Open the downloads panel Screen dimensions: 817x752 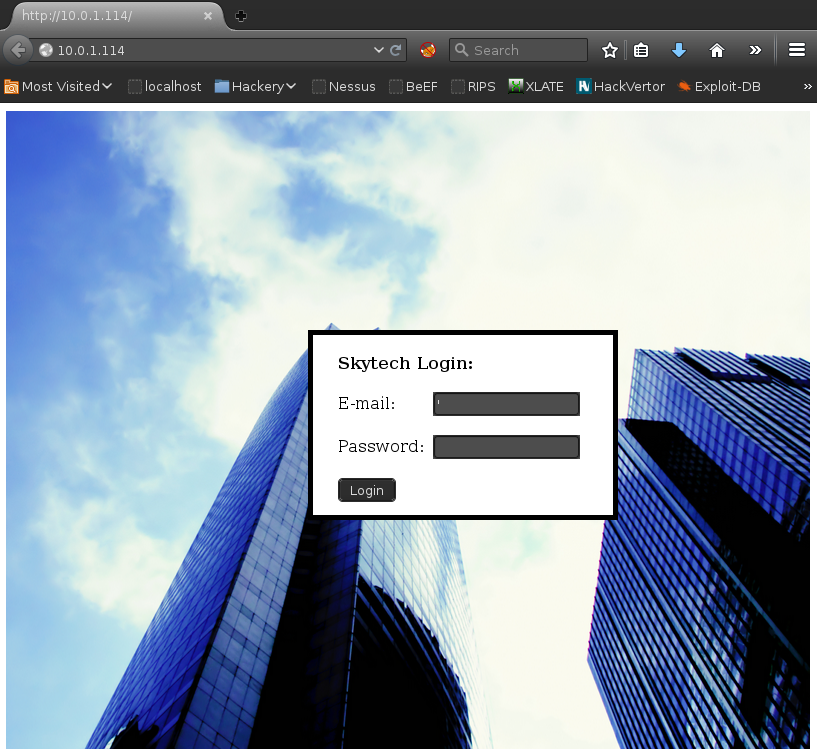tap(679, 49)
